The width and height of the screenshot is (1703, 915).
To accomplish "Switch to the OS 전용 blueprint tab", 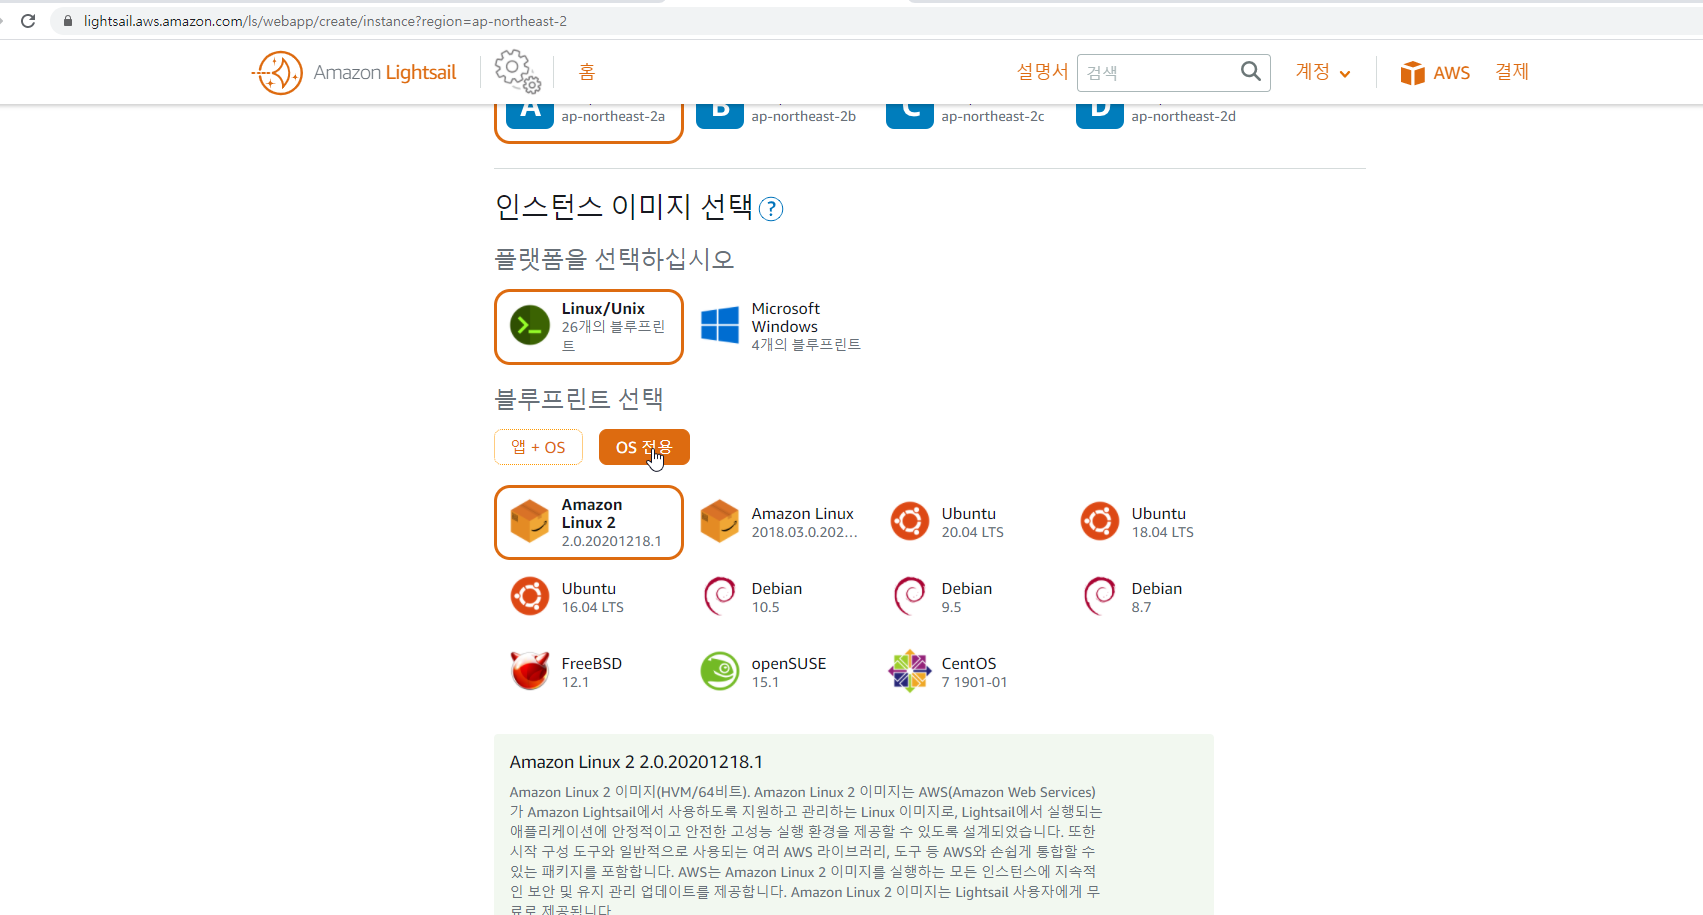I will coord(644,447).
